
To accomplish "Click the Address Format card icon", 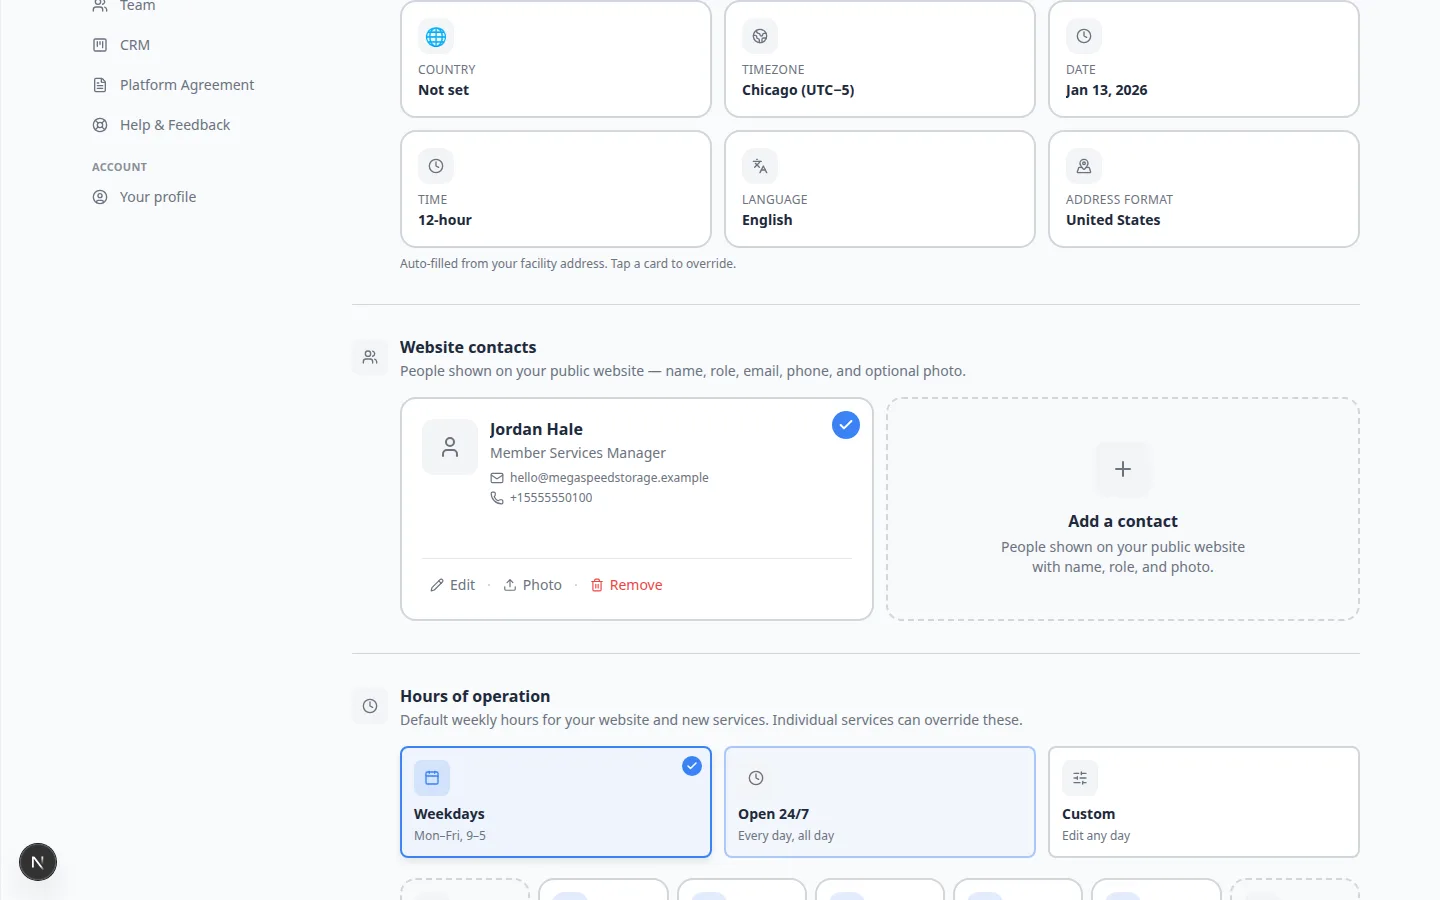I will click(x=1084, y=167).
